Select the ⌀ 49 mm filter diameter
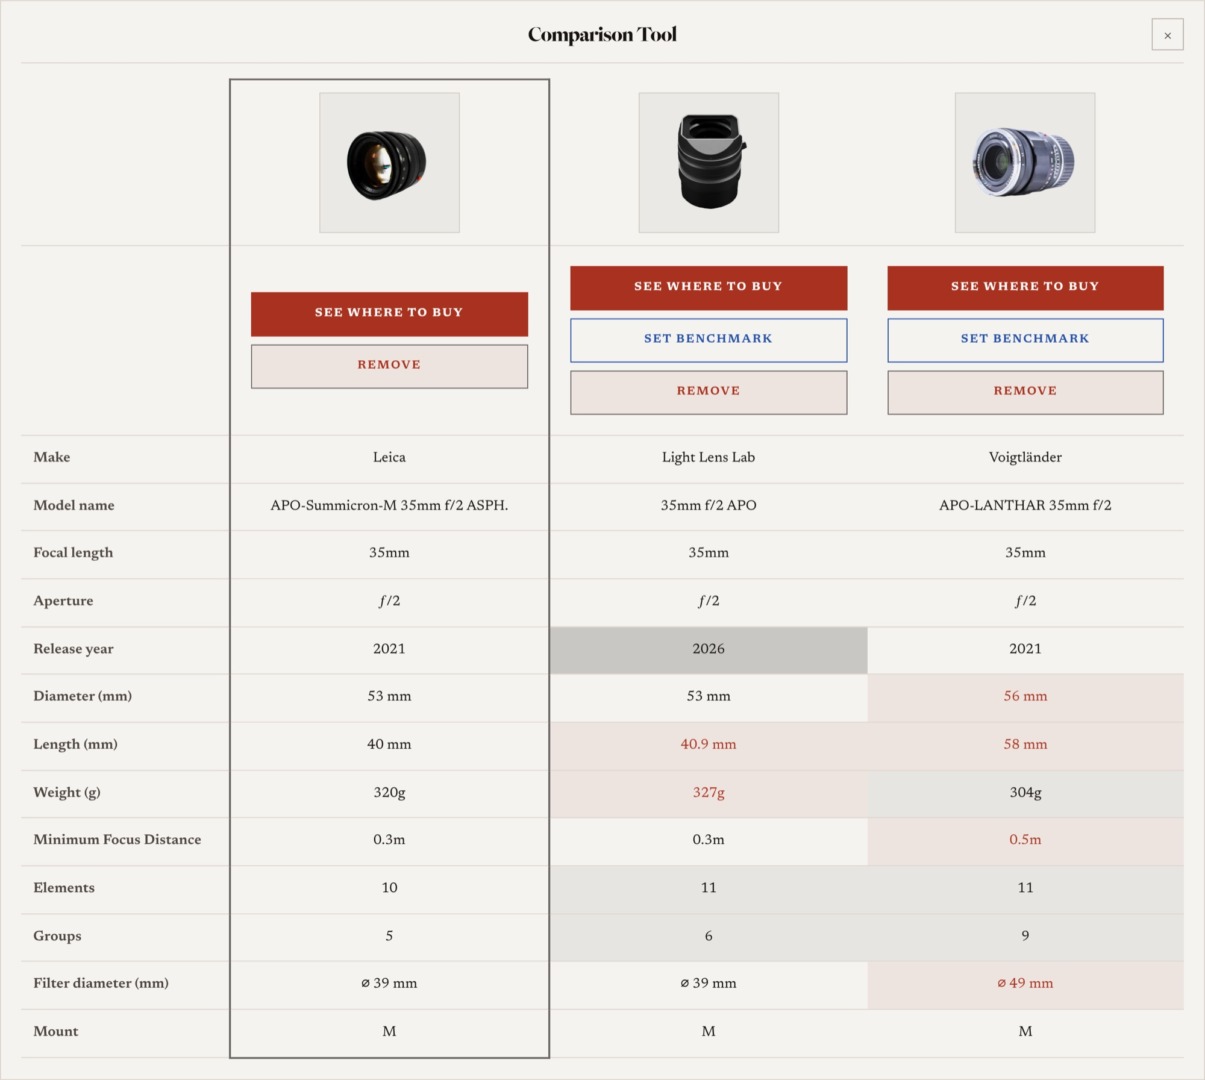Viewport: 1205px width, 1080px height. click(x=1025, y=983)
